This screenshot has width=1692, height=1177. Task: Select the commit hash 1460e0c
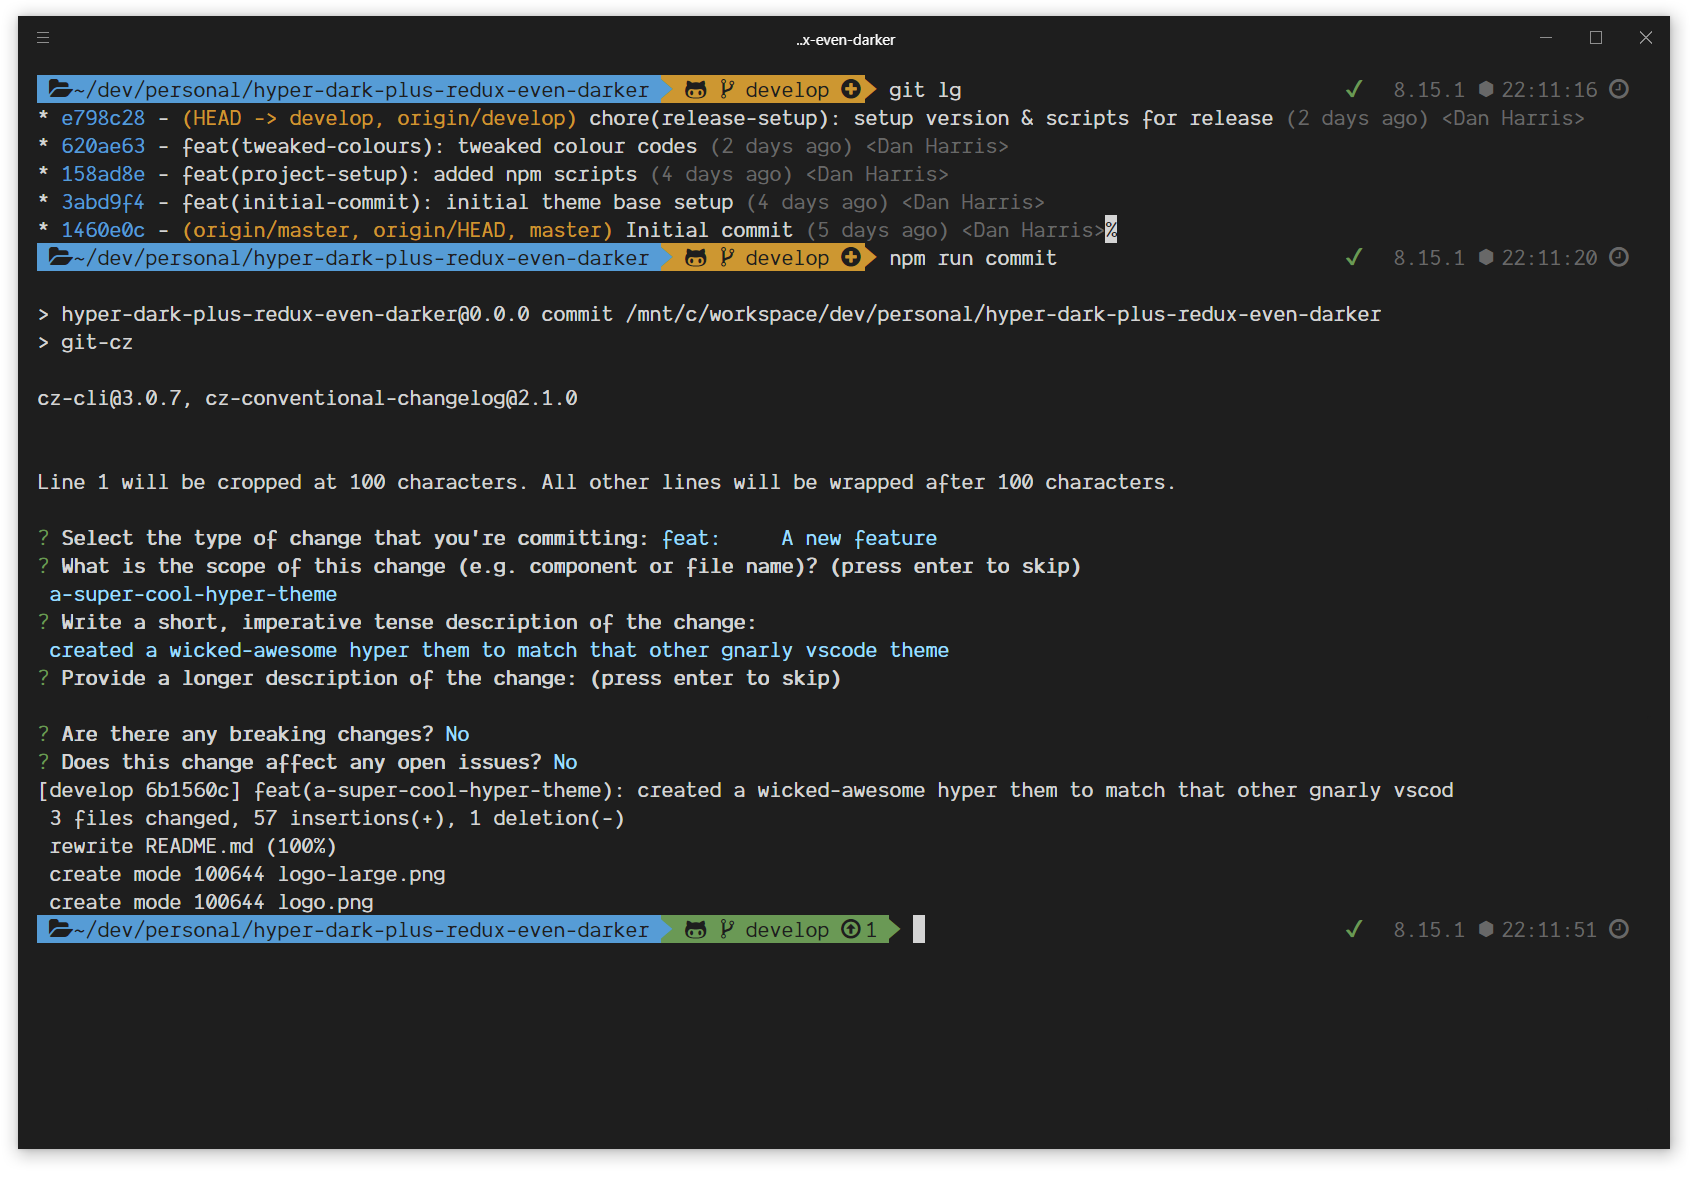tap(104, 230)
